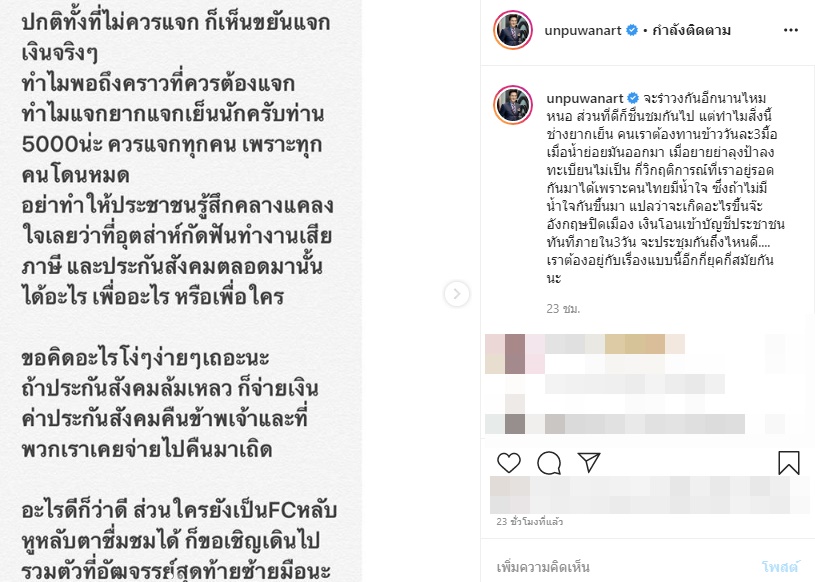Image resolution: width=815 pixels, height=582 pixels.
Task: Click the 23 ชม. timestamp under caption
Action: click(x=563, y=309)
